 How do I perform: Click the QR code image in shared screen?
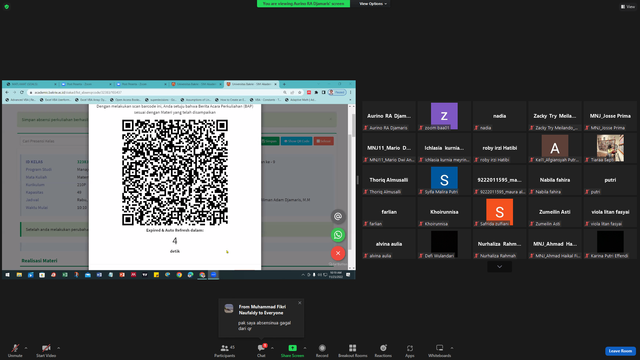[x=175, y=172]
